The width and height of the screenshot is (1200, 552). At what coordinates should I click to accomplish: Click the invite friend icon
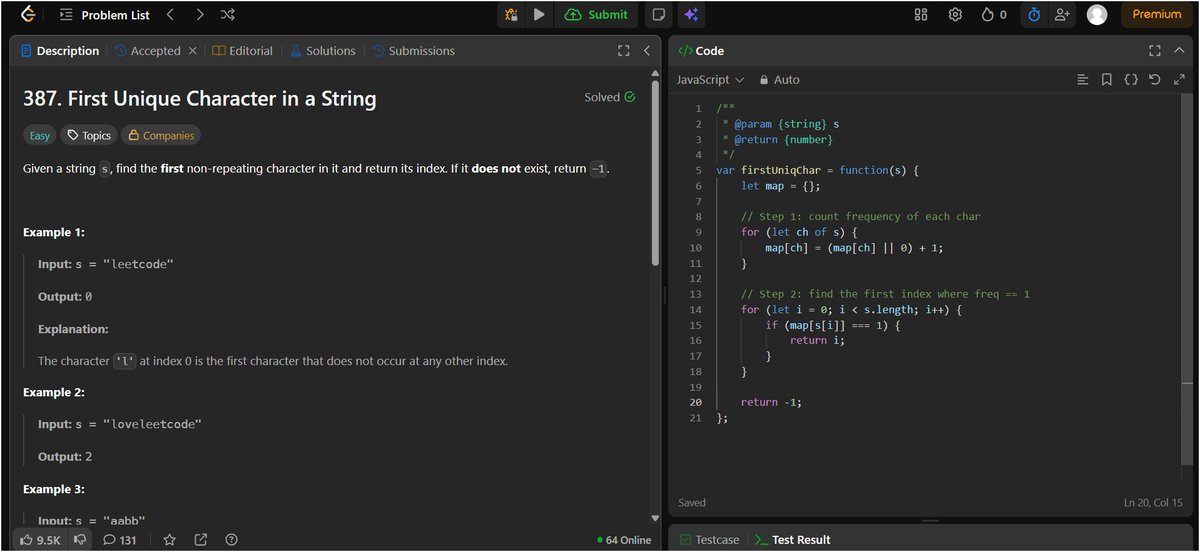pyautogui.click(x=1062, y=15)
